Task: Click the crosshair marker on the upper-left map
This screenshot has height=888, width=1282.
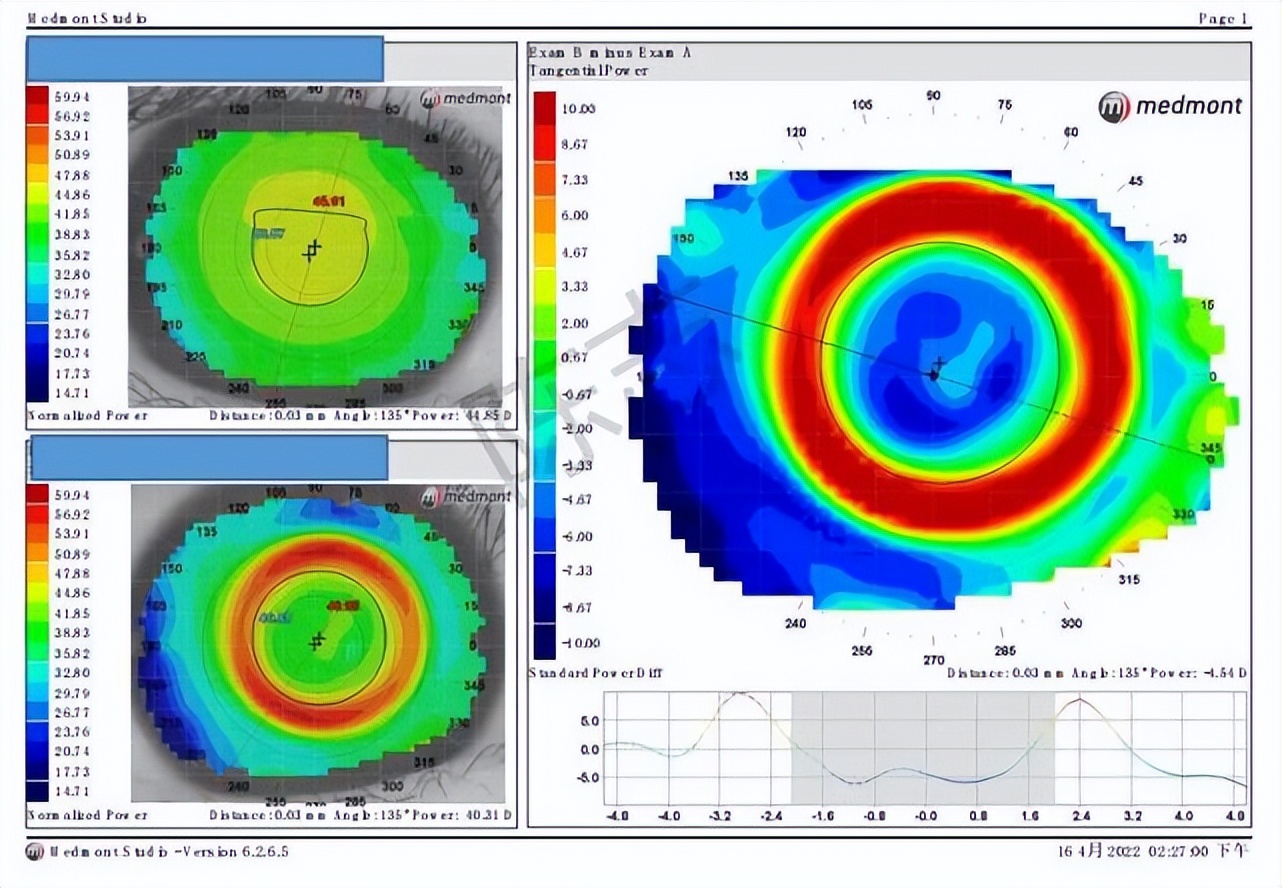Action: [313, 250]
